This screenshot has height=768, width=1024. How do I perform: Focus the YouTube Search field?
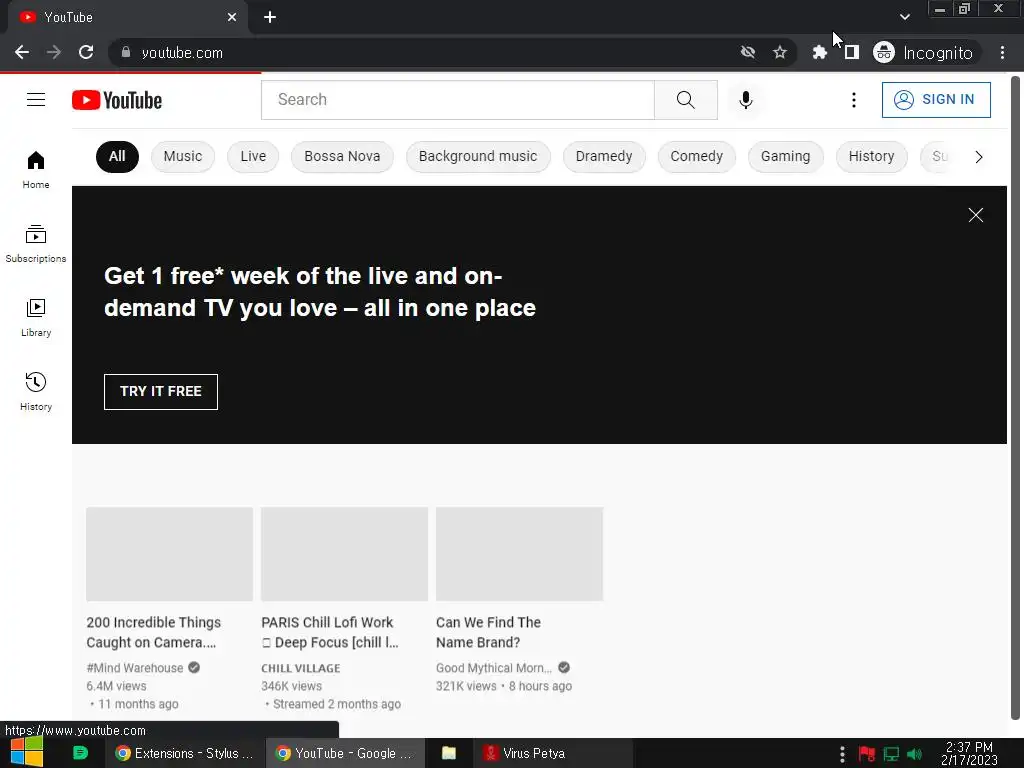click(458, 100)
